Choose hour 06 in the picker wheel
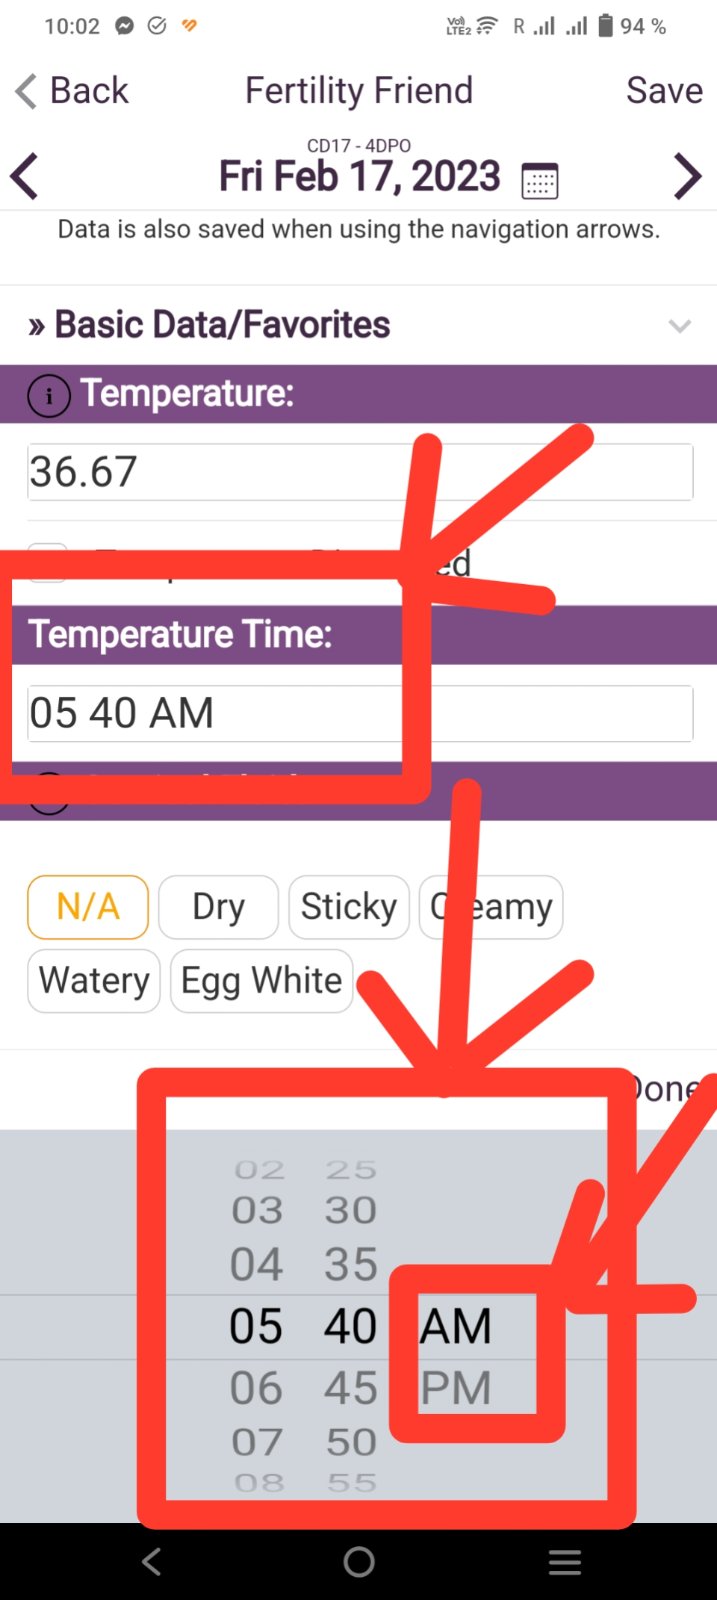Viewport: 717px width, 1600px height. pyautogui.click(x=257, y=1388)
